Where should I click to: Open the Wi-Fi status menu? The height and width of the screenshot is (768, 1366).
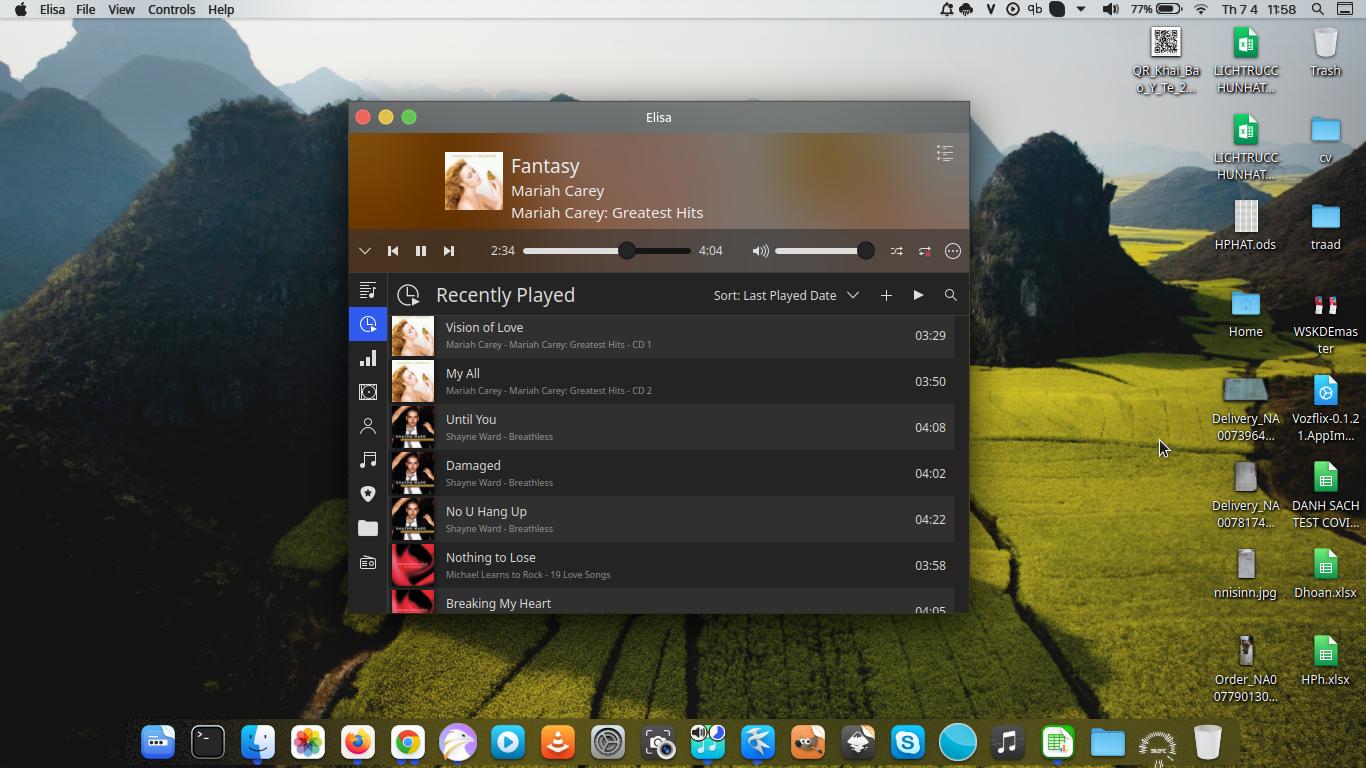point(1201,9)
